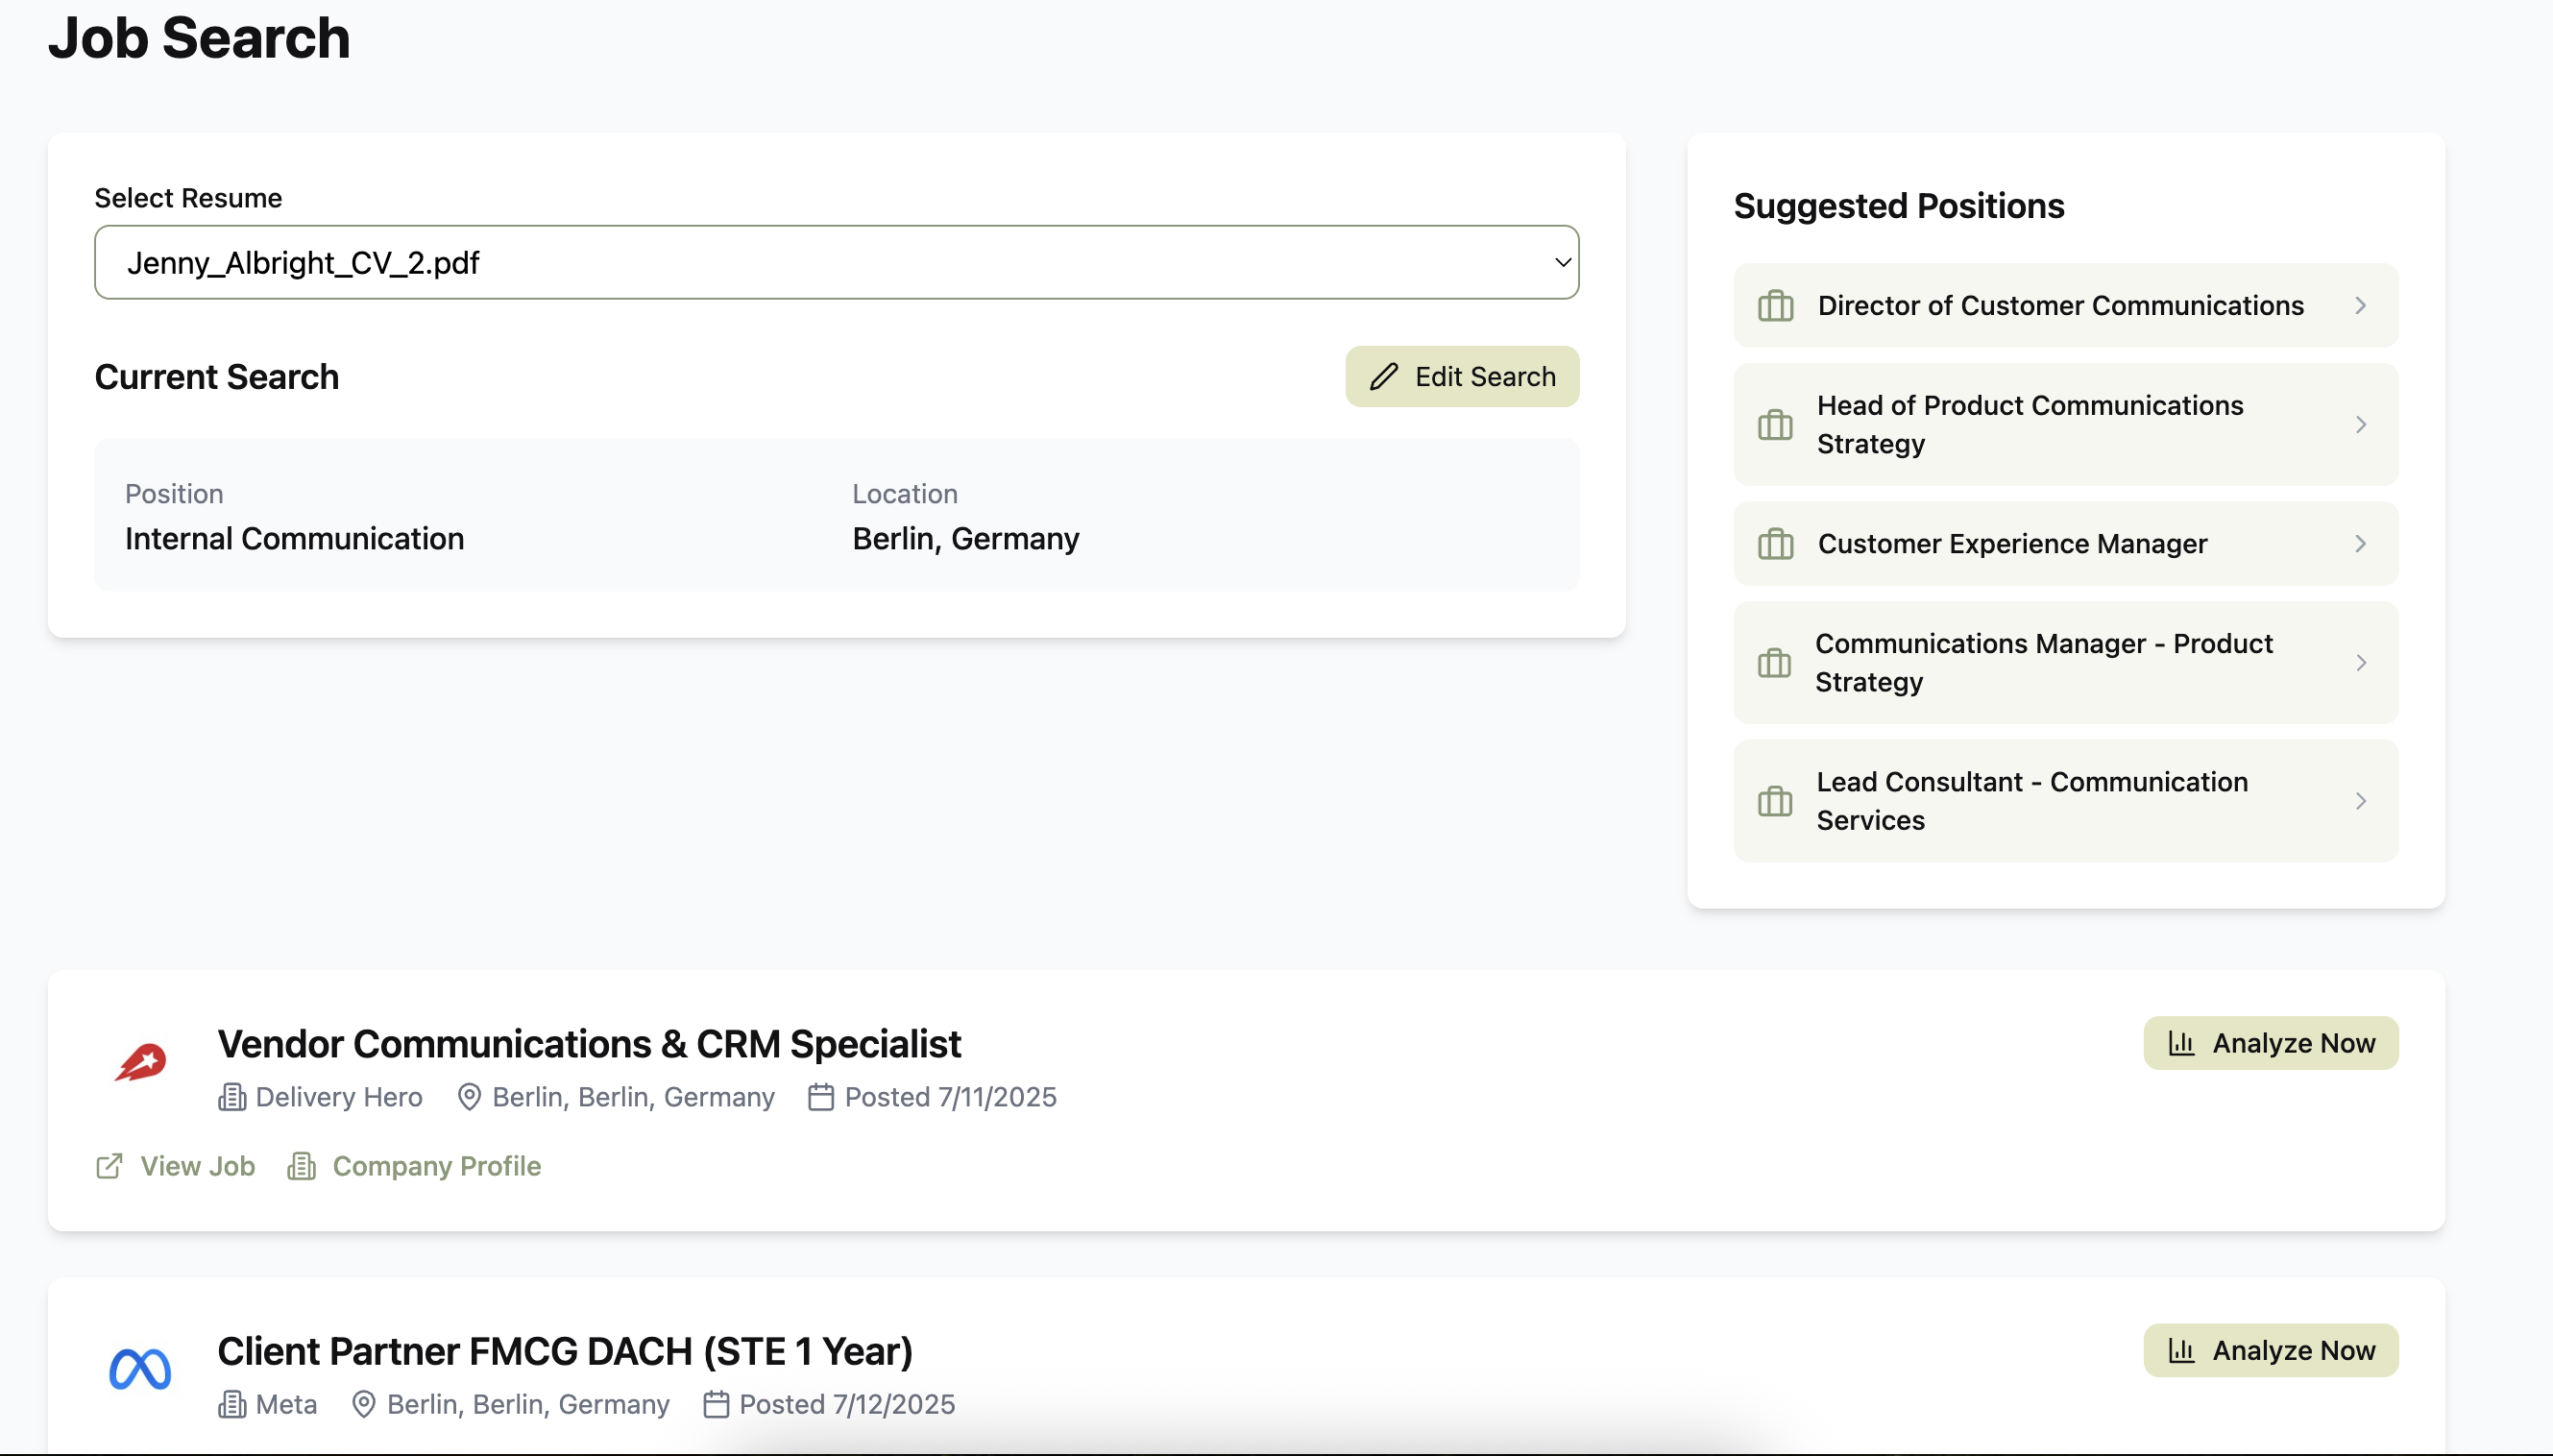Click chart icon in Delivery Hero Analyze Now

point(2181,1043)
